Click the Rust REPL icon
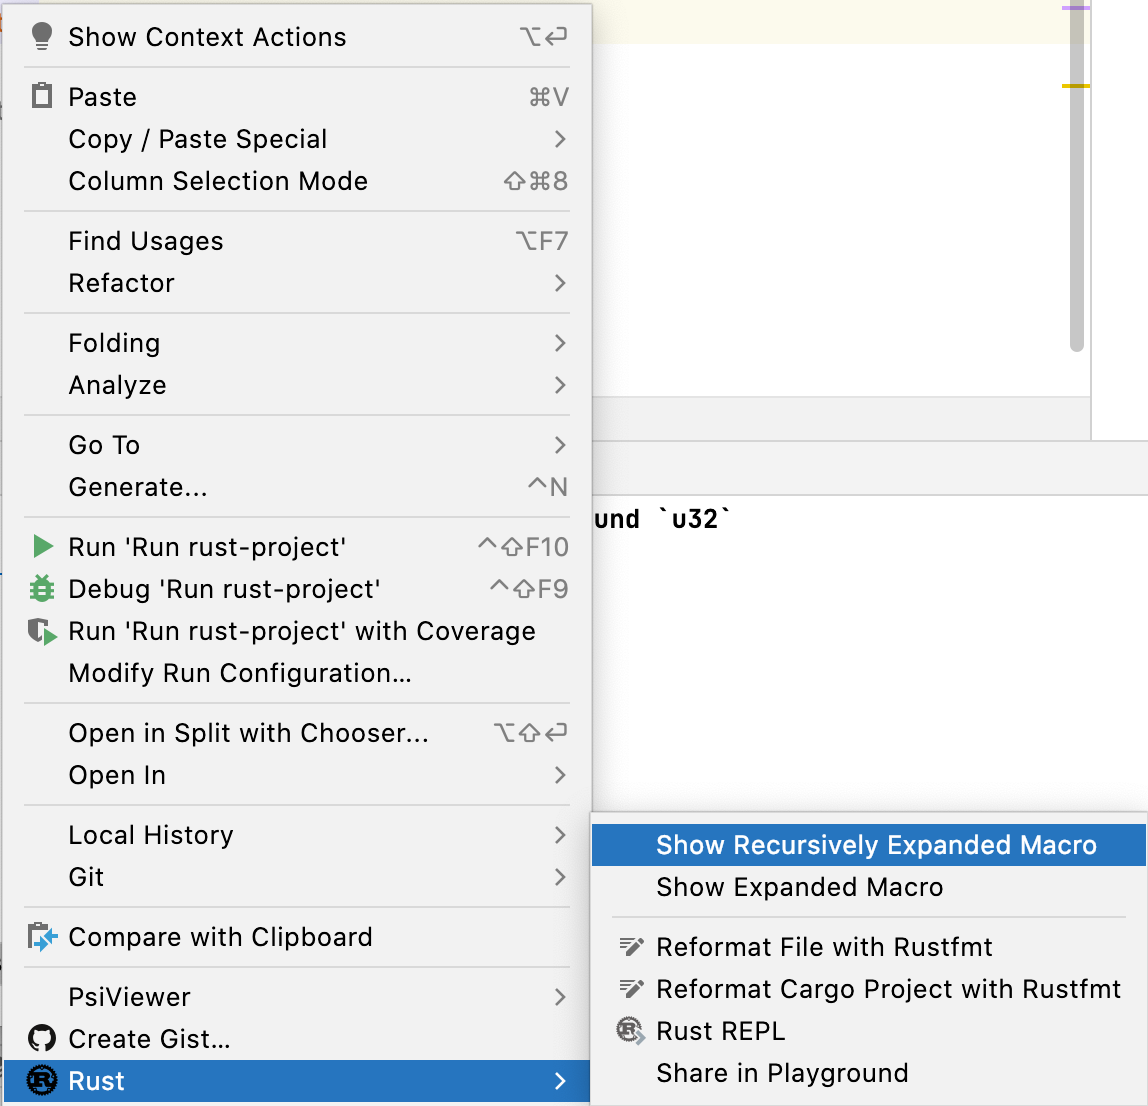 (x=631, y=1030)
